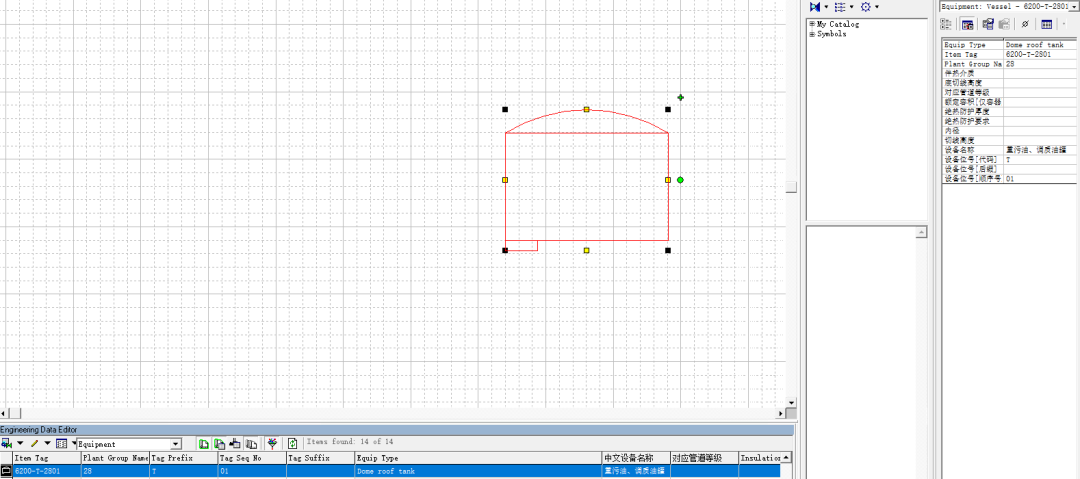Click the right-side yellow handle of the tank
Screen dimensions: 1080x479
point(667,180)
